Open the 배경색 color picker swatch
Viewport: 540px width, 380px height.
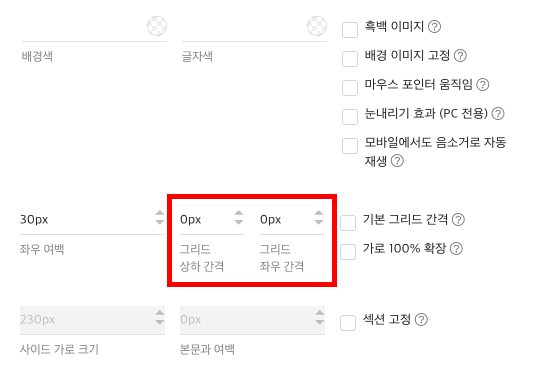(x=157, y=26)
